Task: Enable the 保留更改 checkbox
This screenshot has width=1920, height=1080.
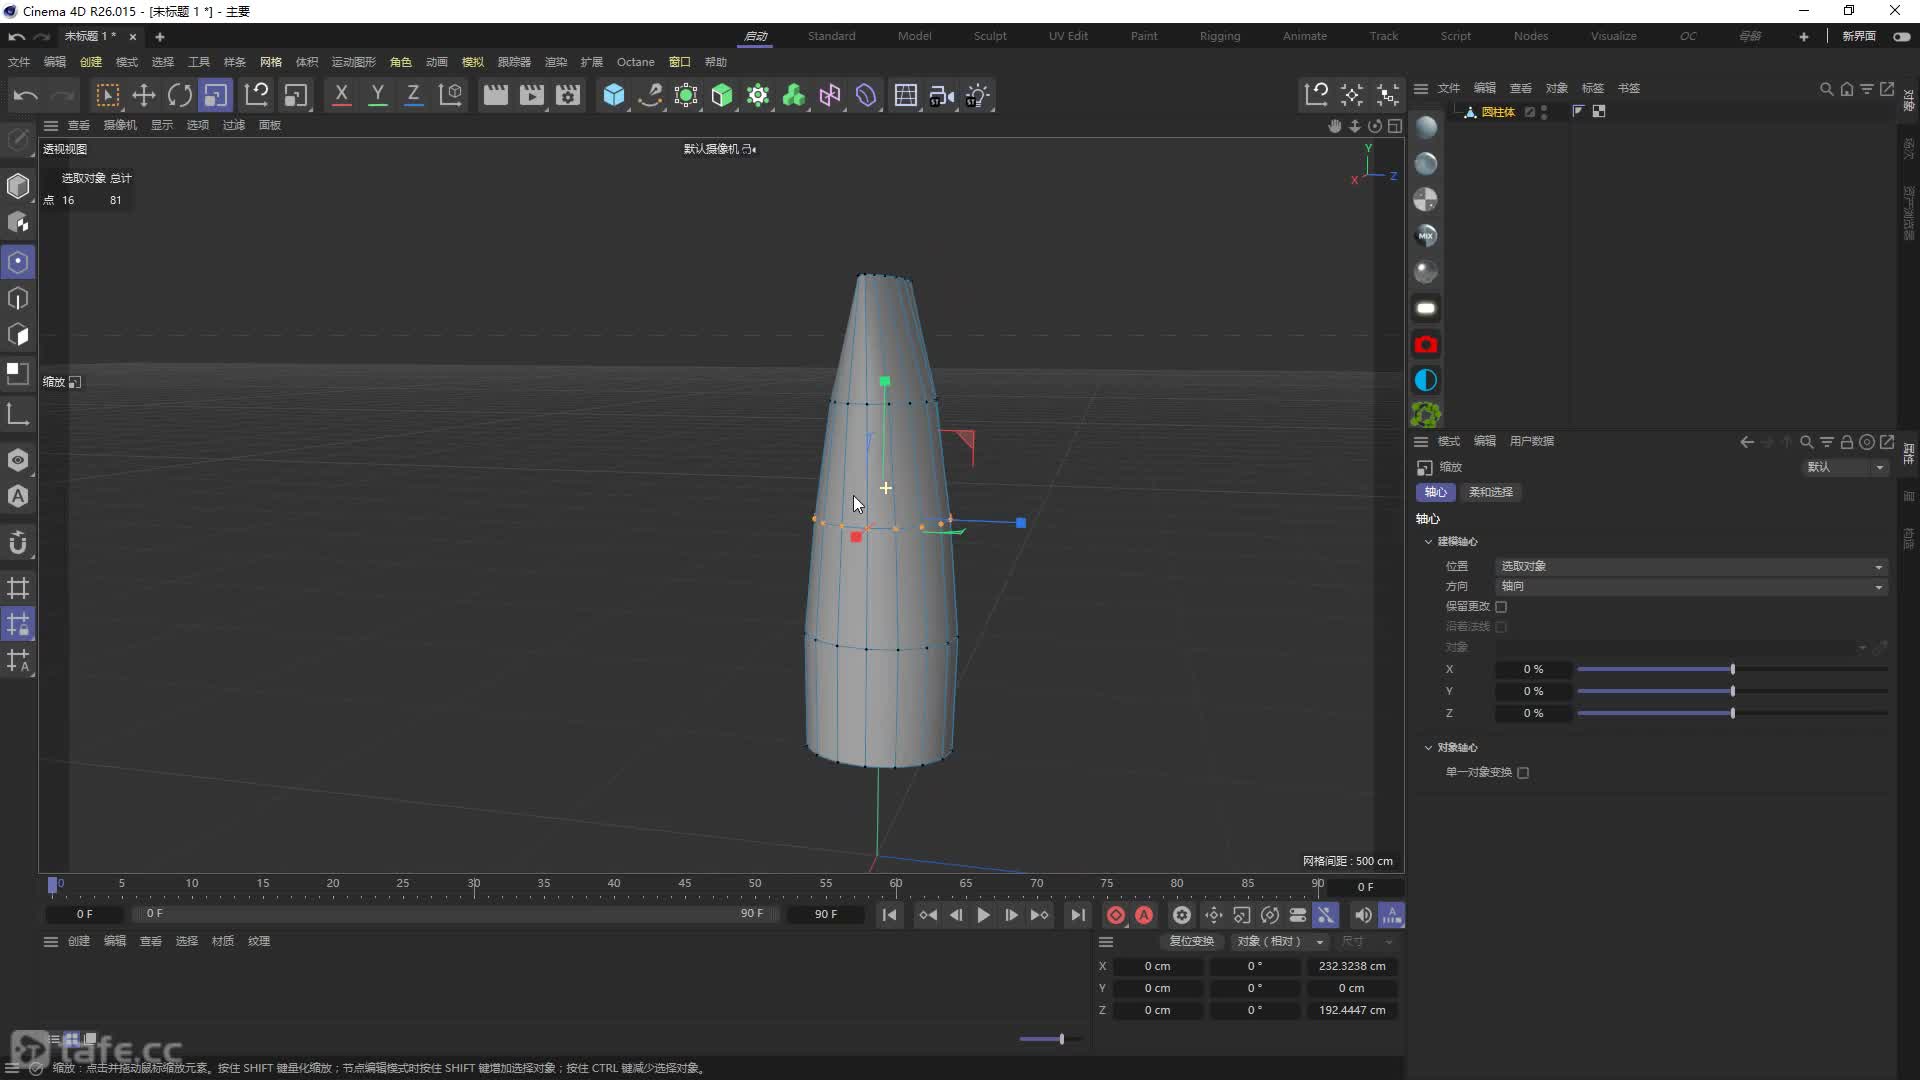Action: (x=1501, y=606)
